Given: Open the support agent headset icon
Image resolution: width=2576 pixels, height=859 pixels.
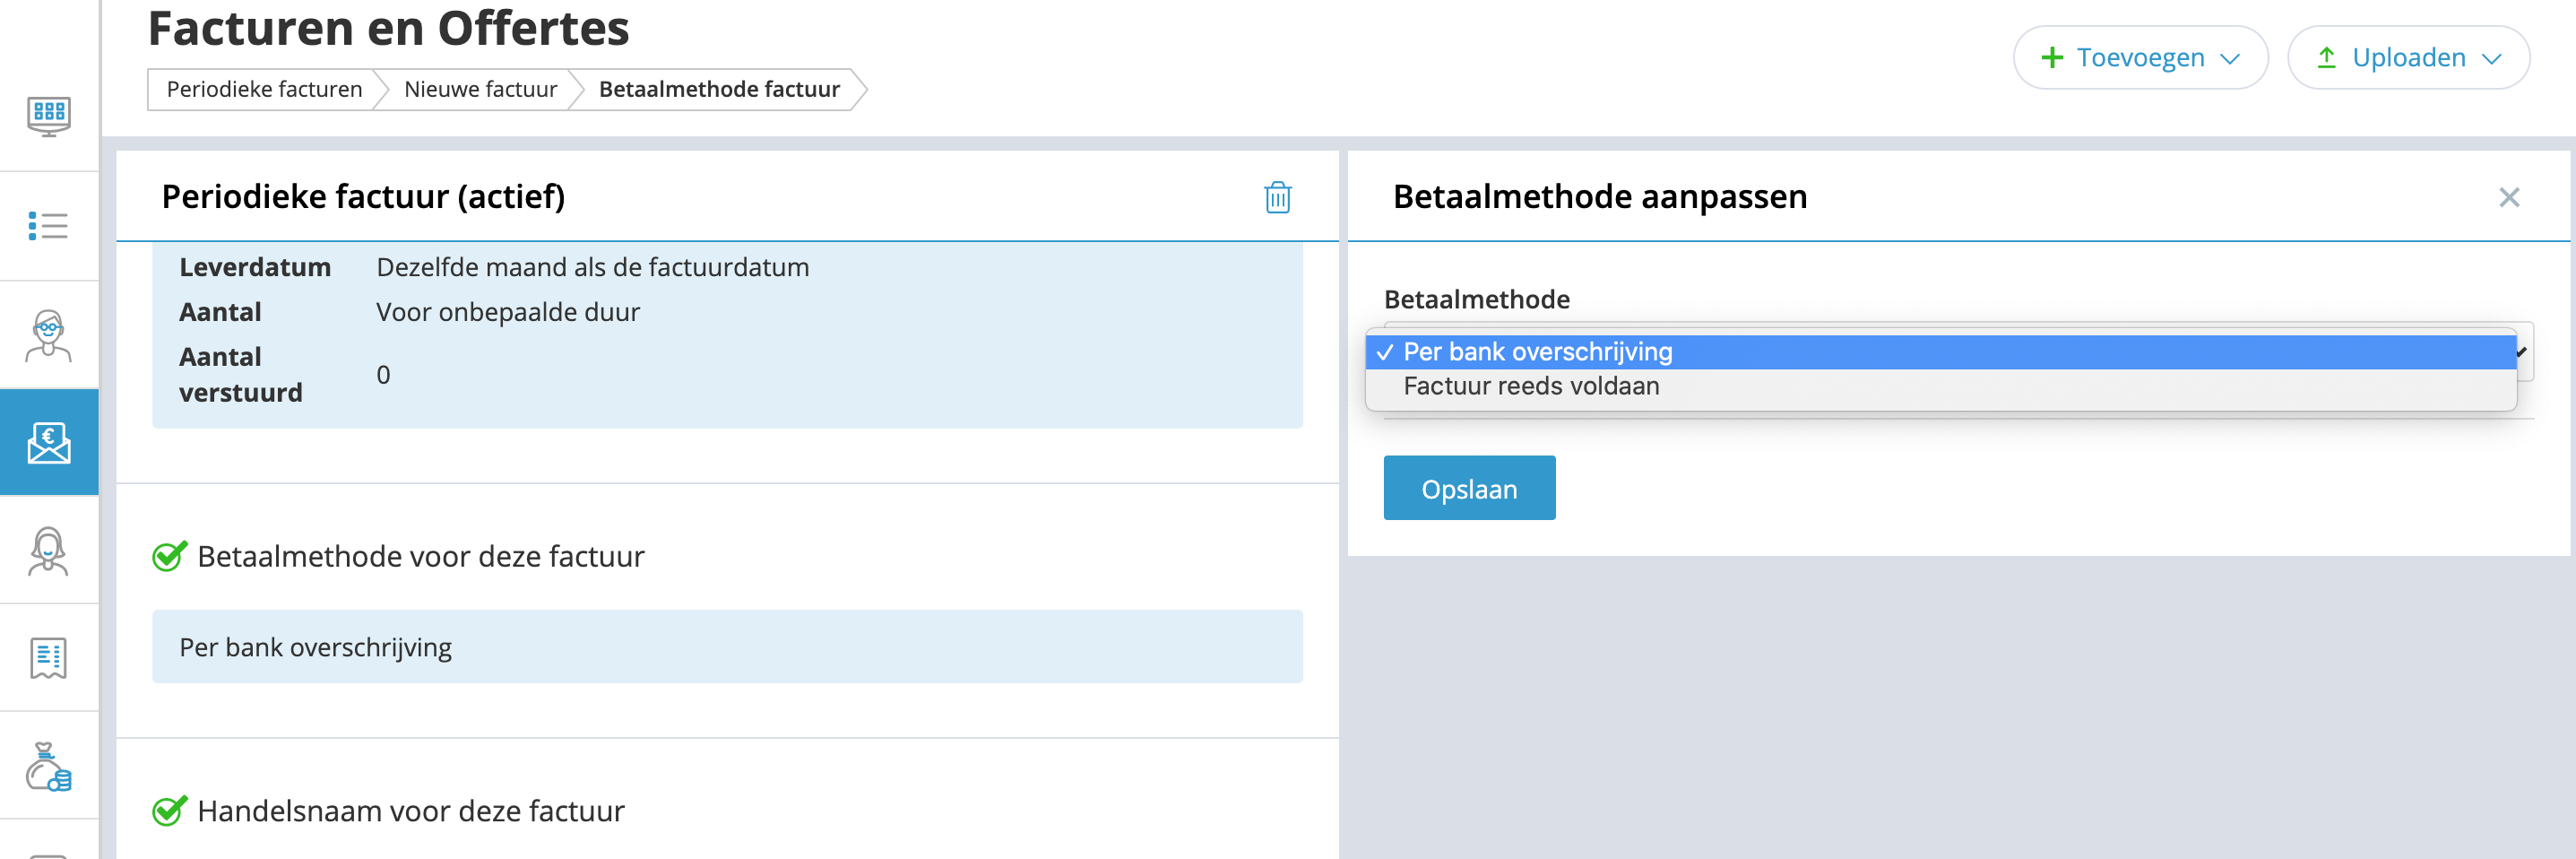Looking at the screenshot, I should coord(48,551).
